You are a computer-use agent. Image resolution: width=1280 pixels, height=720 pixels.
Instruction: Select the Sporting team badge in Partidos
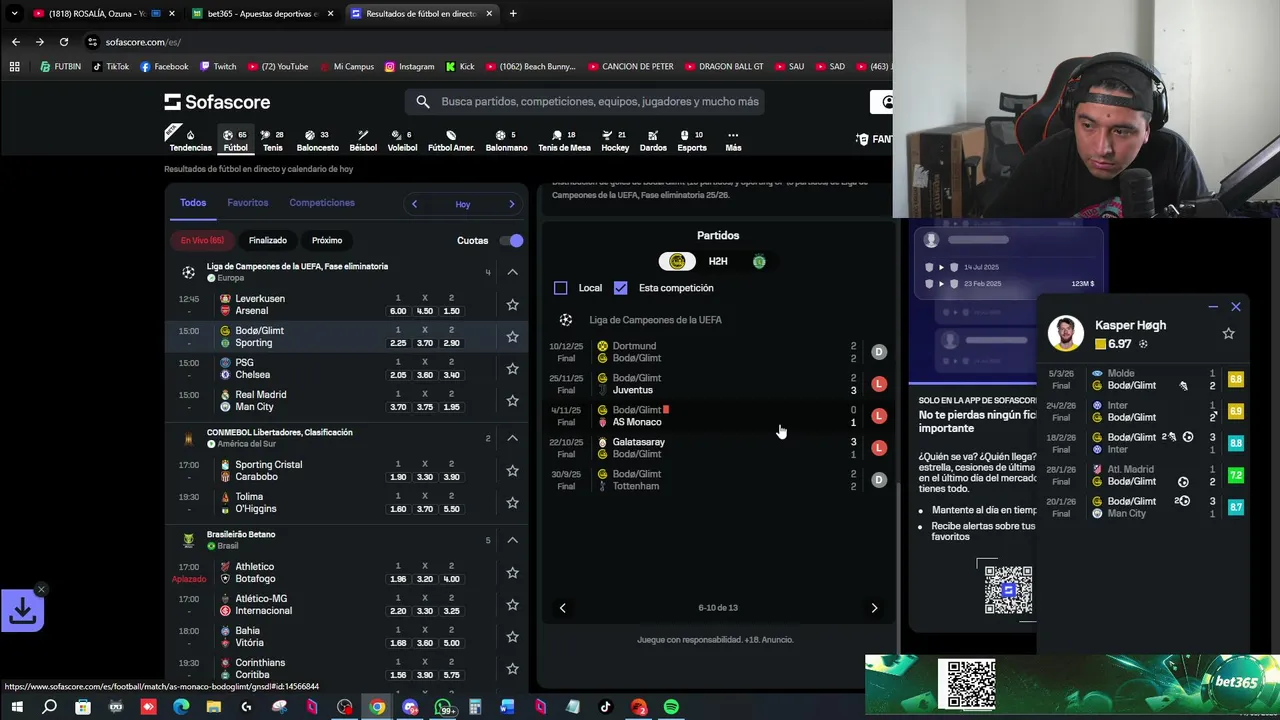pyautogui.click(x=759, y=261)
